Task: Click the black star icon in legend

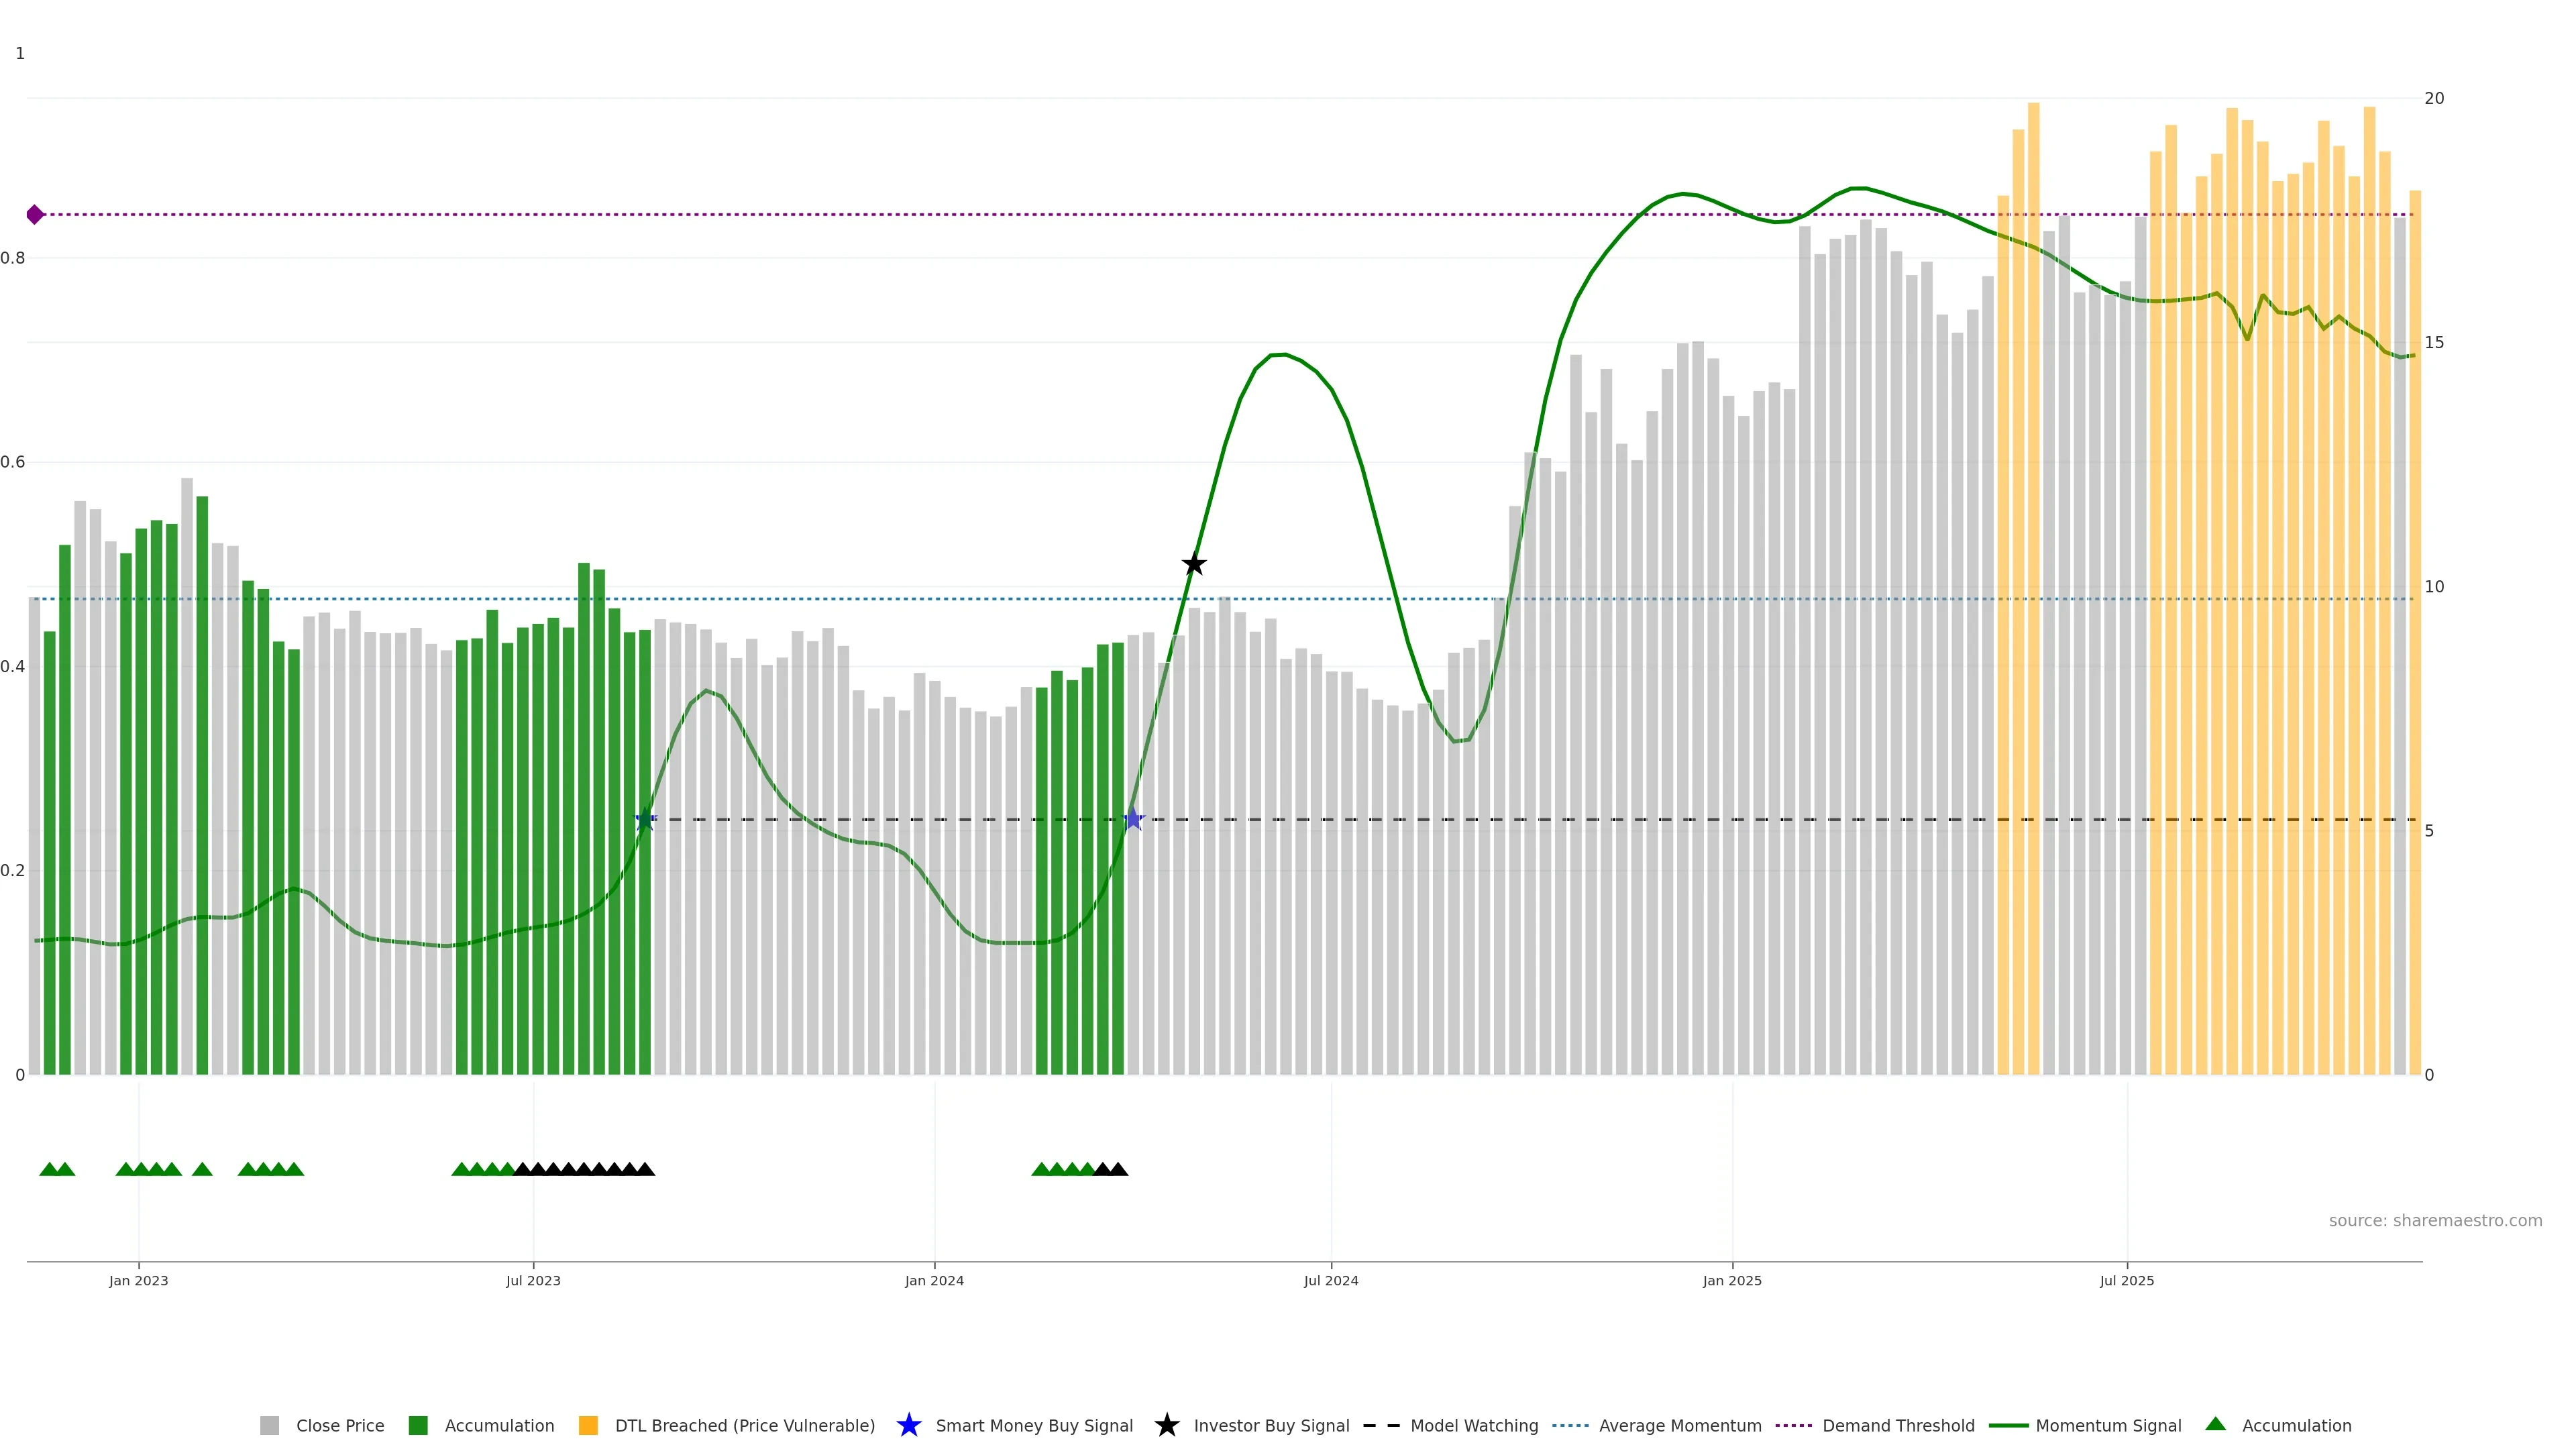Action: point(1166,1425)
